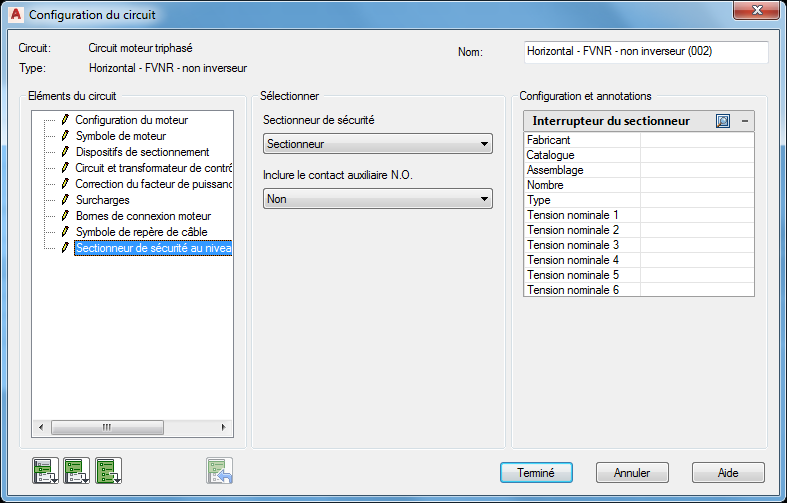787x503 pixels.
Task: Click the pencil icon beside Symbole de moteur
Action: tap(66, 136)
